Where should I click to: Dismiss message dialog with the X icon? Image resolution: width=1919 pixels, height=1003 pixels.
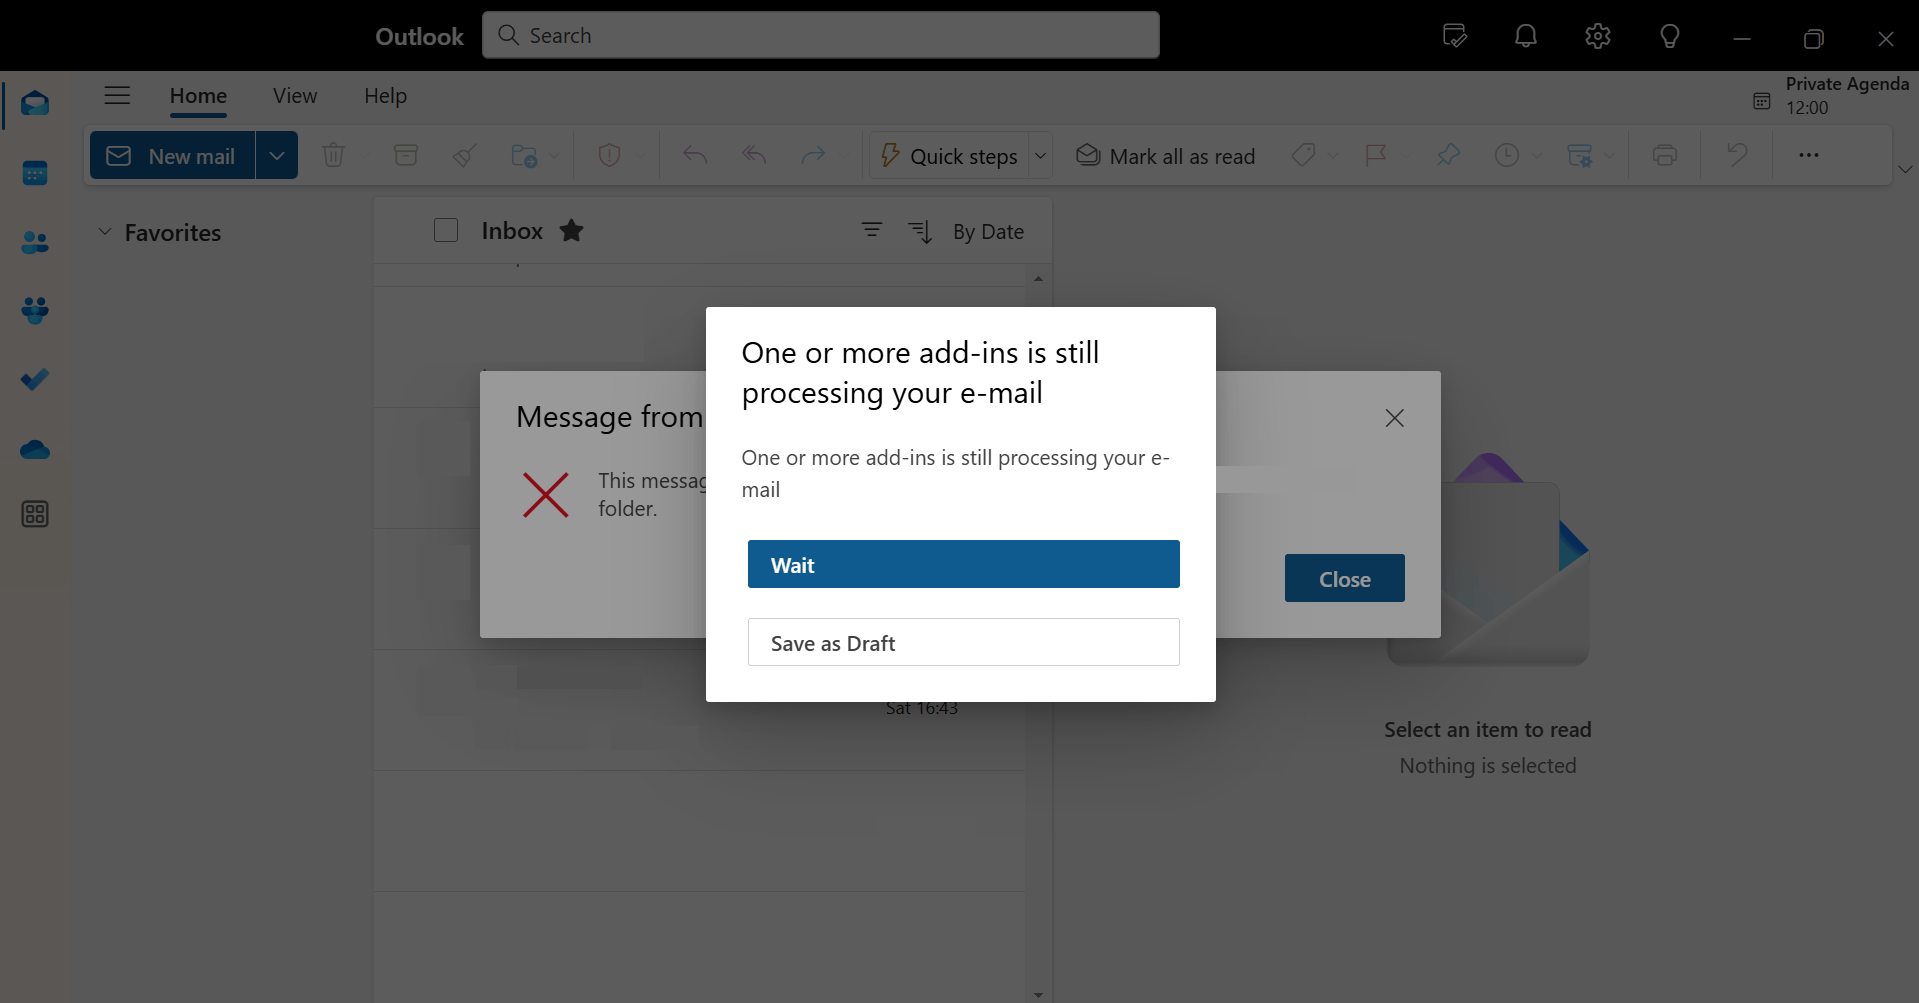pyautogui.click(x=1394, y=418)
